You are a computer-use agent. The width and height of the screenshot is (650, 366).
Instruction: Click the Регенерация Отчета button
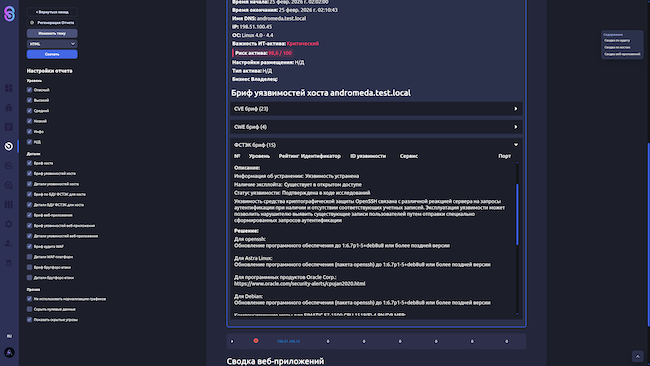point(52,23)
